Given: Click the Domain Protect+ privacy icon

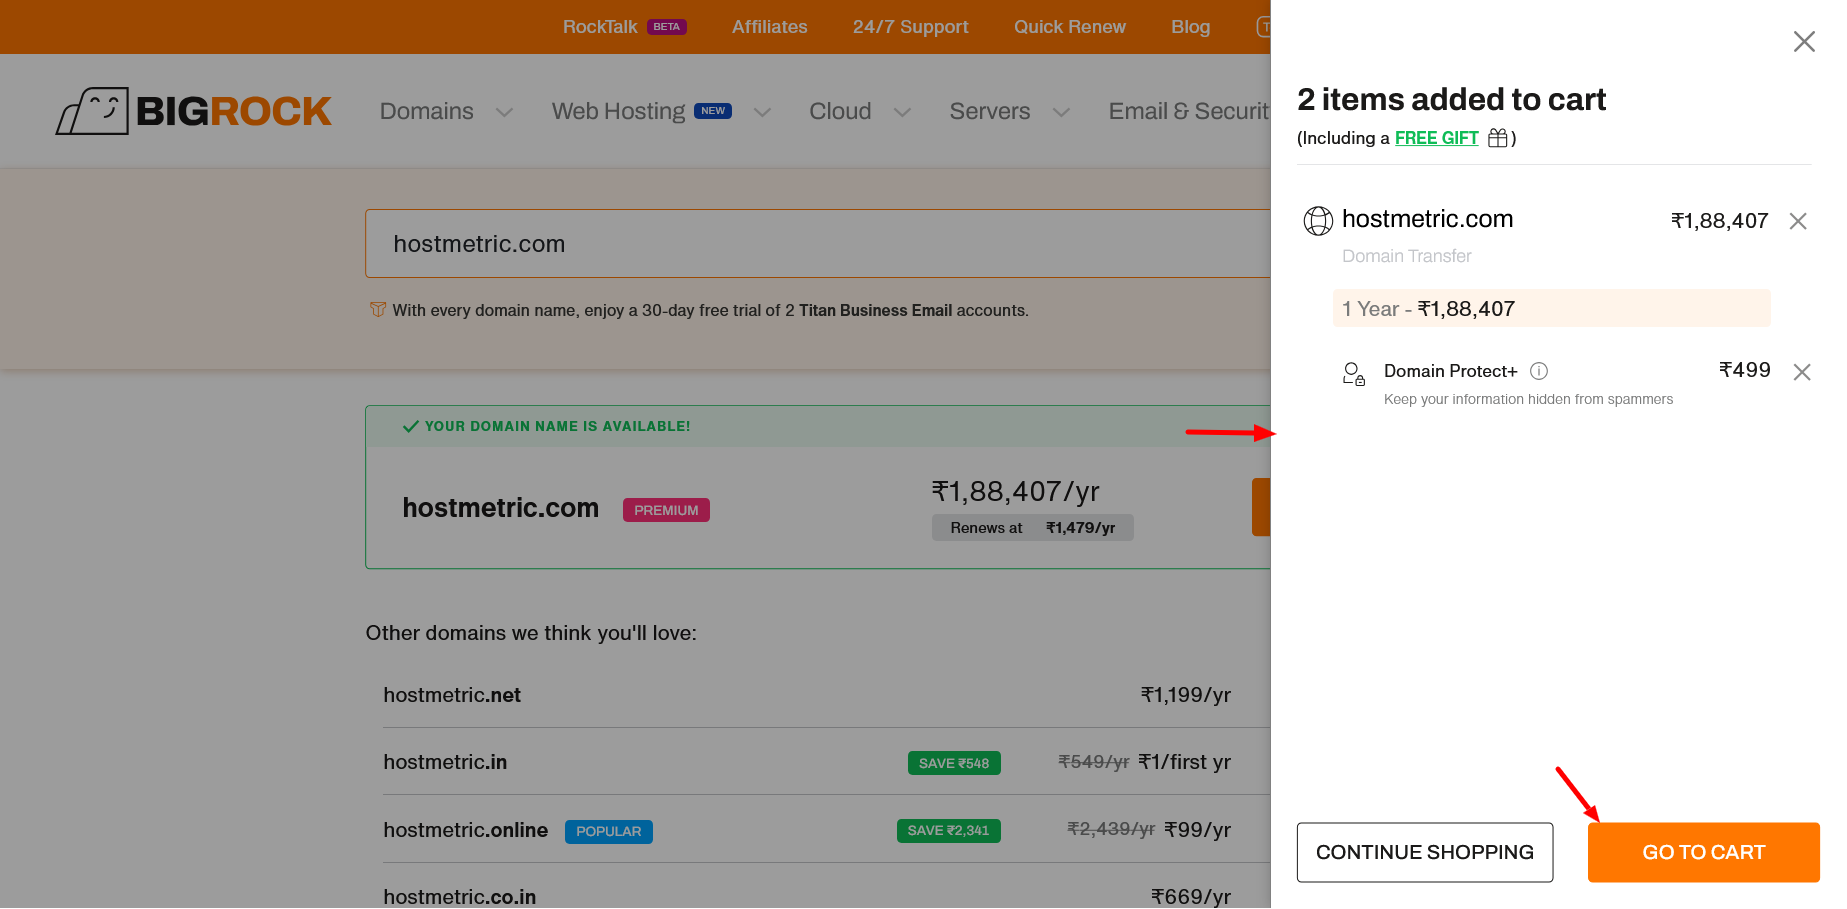Looking at the screenshot, I should pyautogui.click(x=1353, y=374).
